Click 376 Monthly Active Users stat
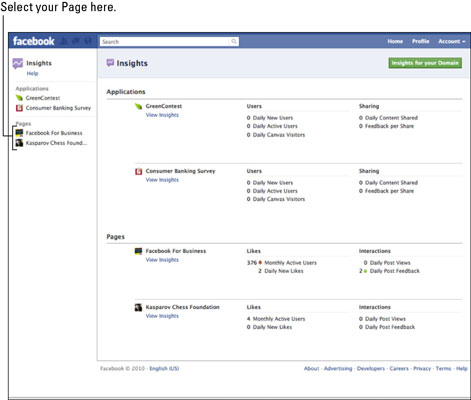The width and height of the screenshot is (471, 400). [x=282, y=263]
